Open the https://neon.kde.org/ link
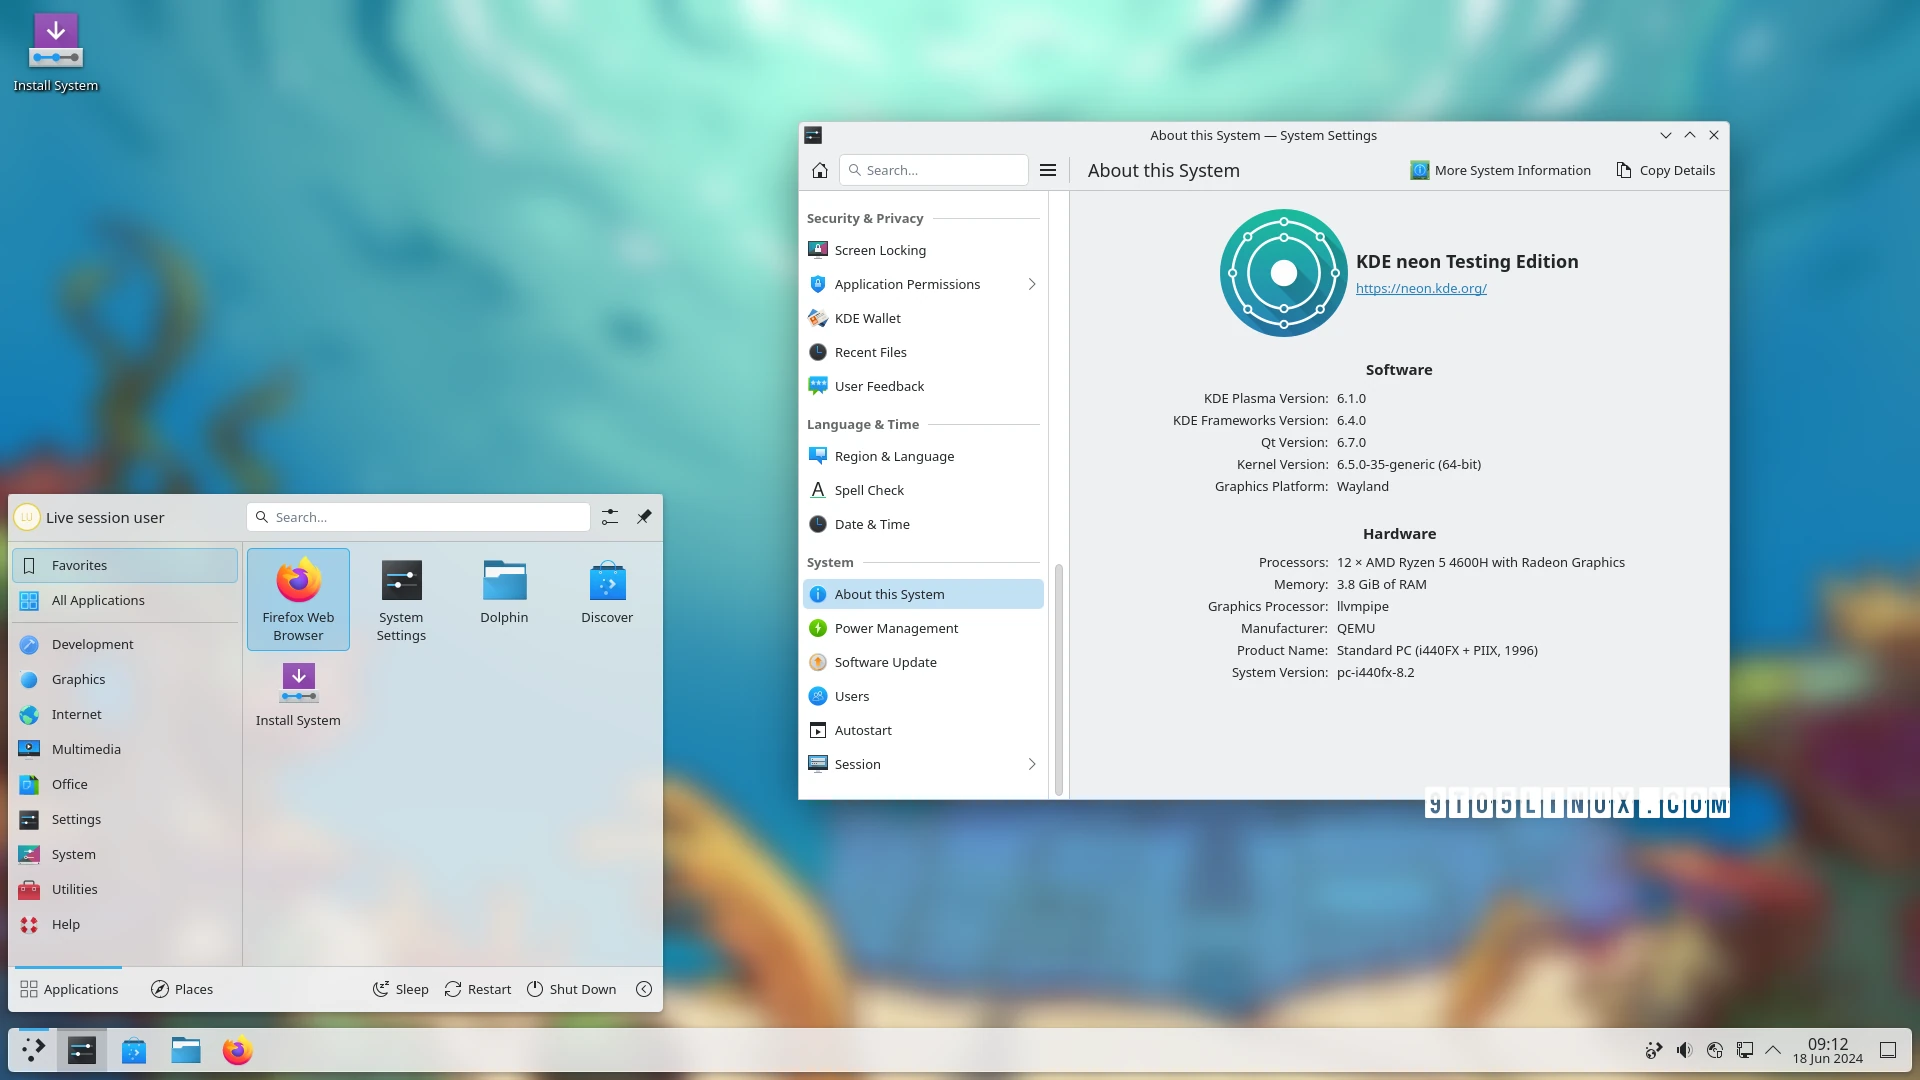Screen dimensions: 1920x1080 coord(1421,288)
